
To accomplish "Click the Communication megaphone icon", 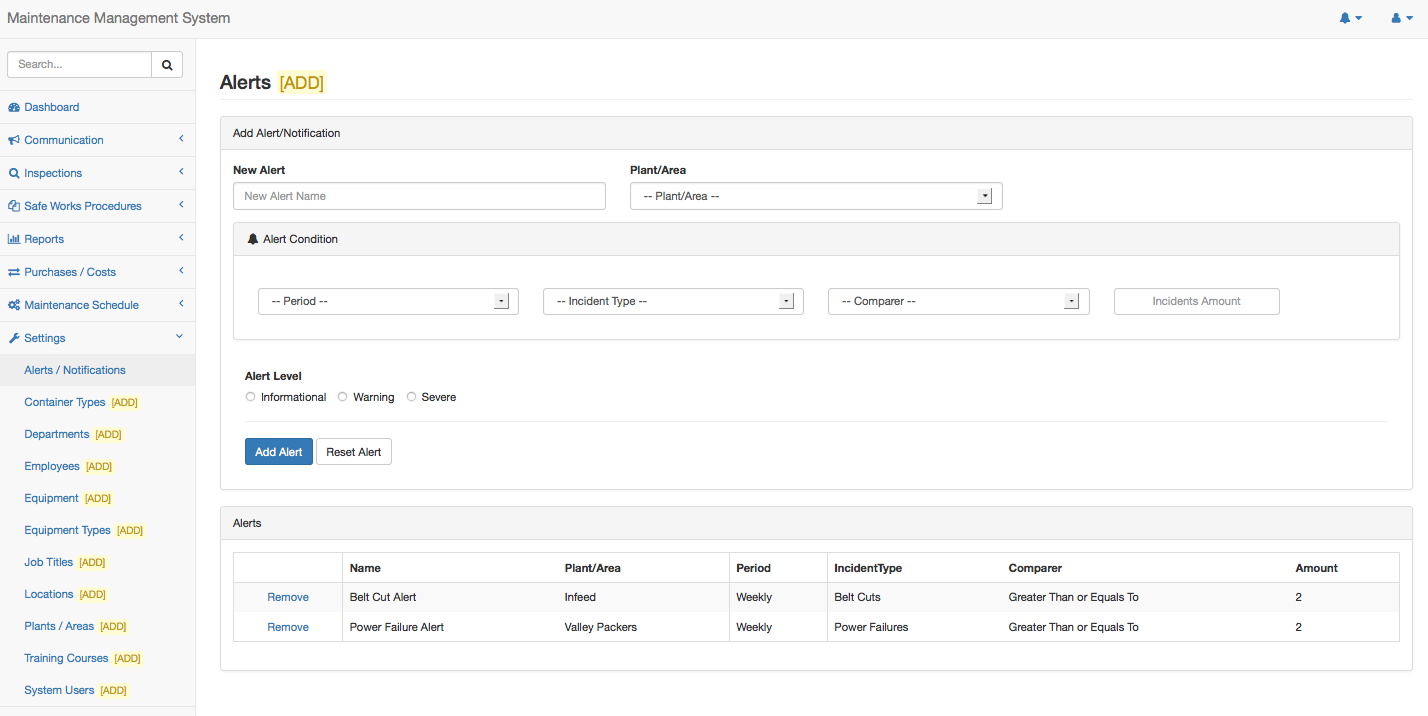I will click(14, 140).
